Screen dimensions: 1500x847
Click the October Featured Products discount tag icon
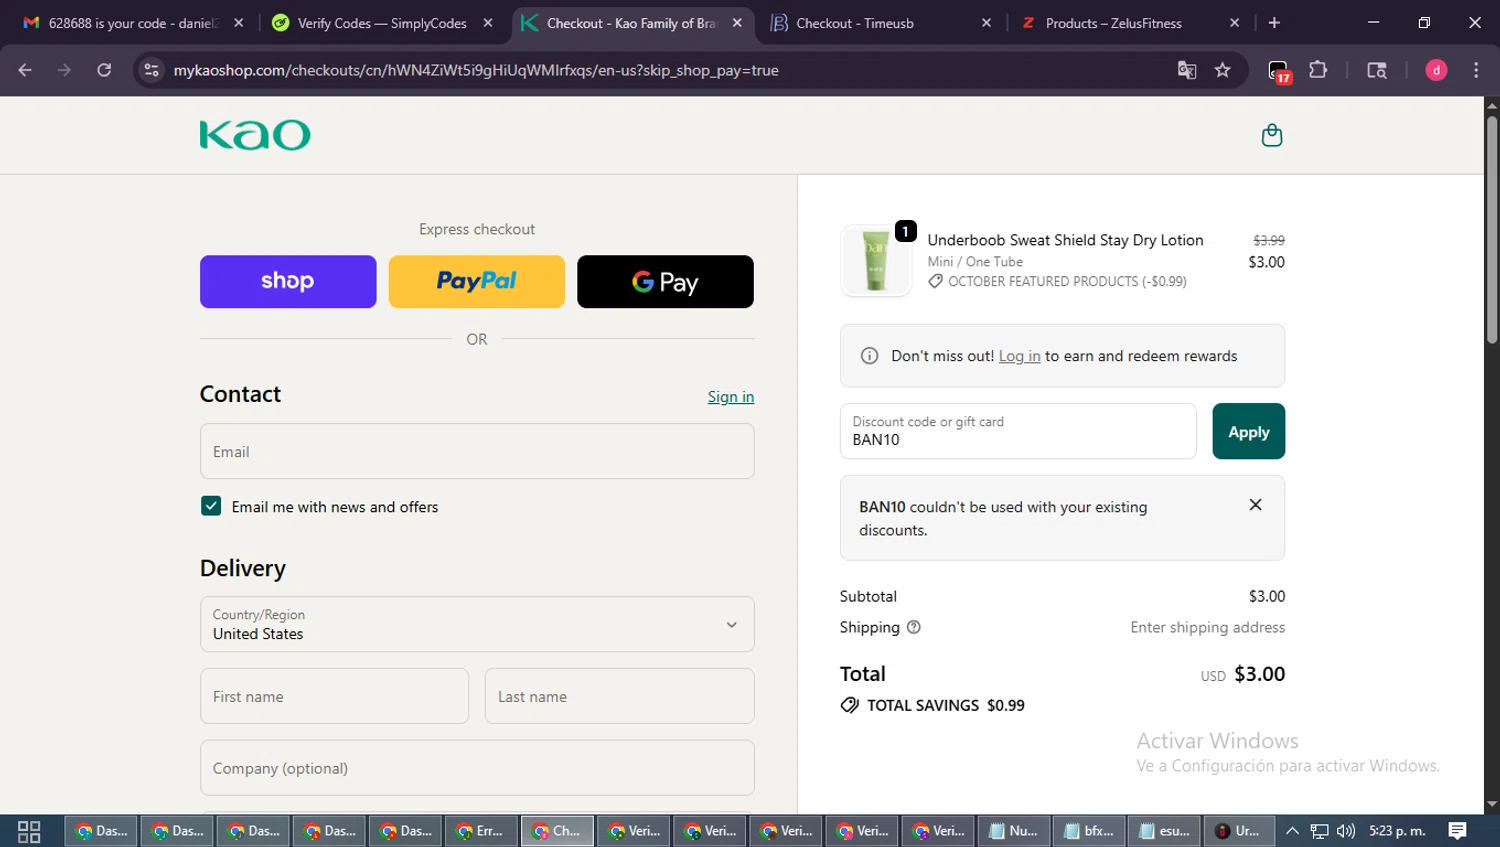[935, 282]
